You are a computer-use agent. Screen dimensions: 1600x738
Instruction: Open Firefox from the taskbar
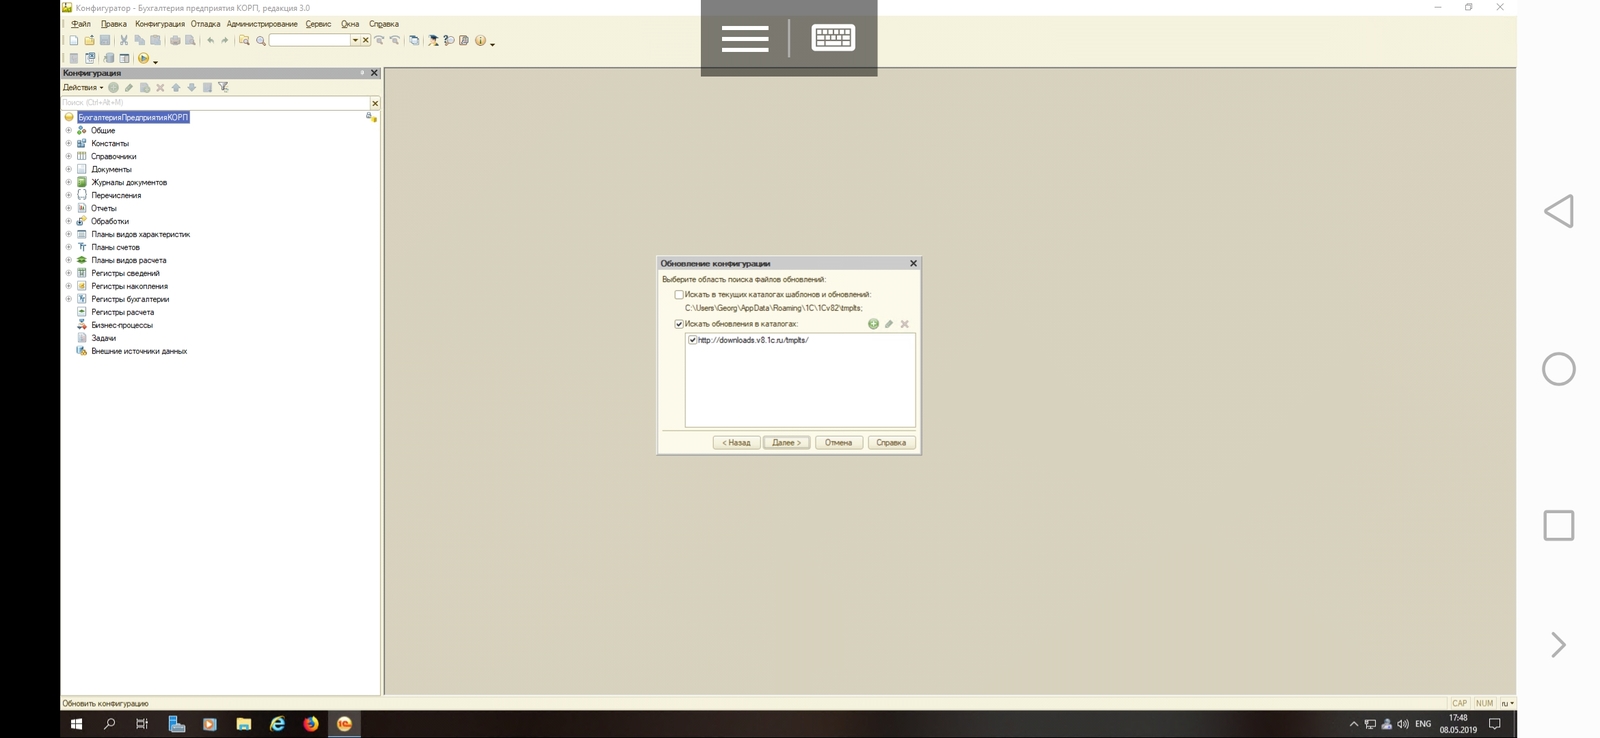tap(311, 724)
